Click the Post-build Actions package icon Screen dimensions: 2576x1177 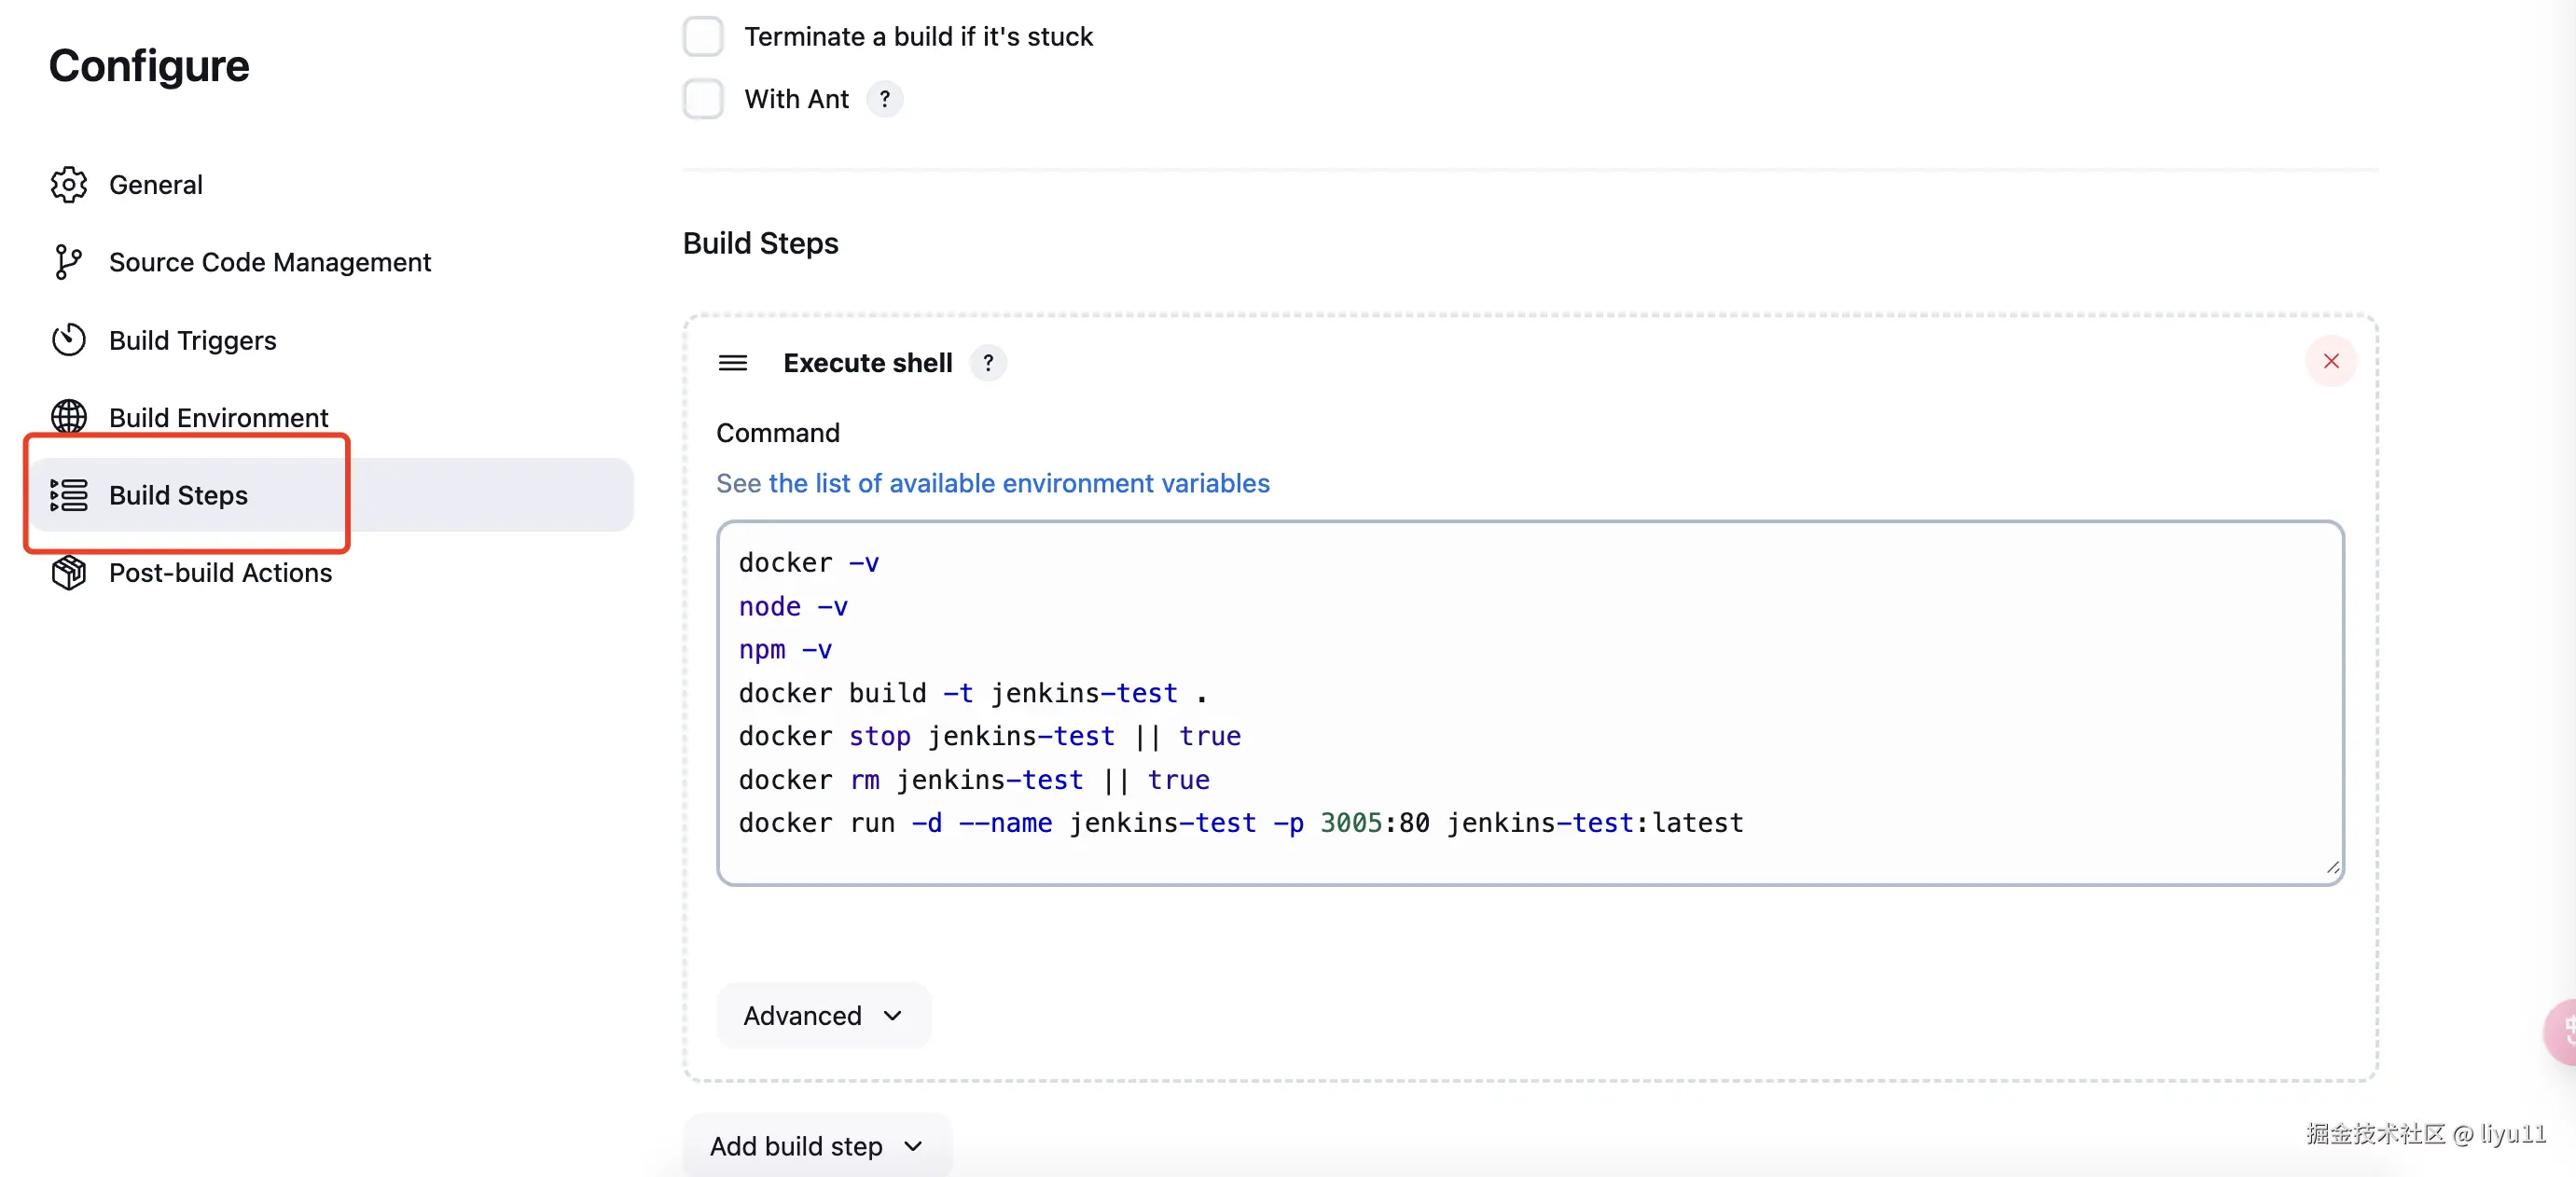pyautogui.click(x=68, y=573)
